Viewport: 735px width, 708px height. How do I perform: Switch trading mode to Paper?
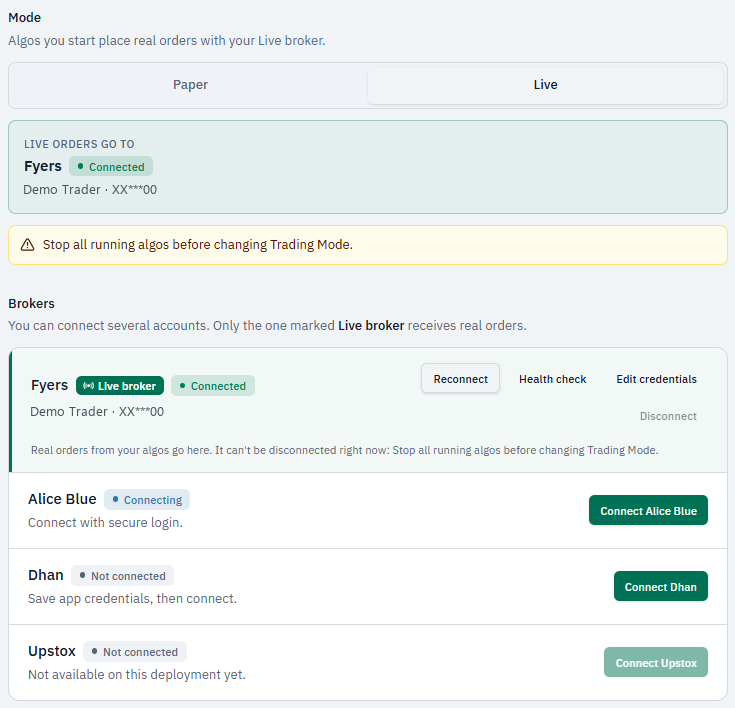[x=190, y=85]
